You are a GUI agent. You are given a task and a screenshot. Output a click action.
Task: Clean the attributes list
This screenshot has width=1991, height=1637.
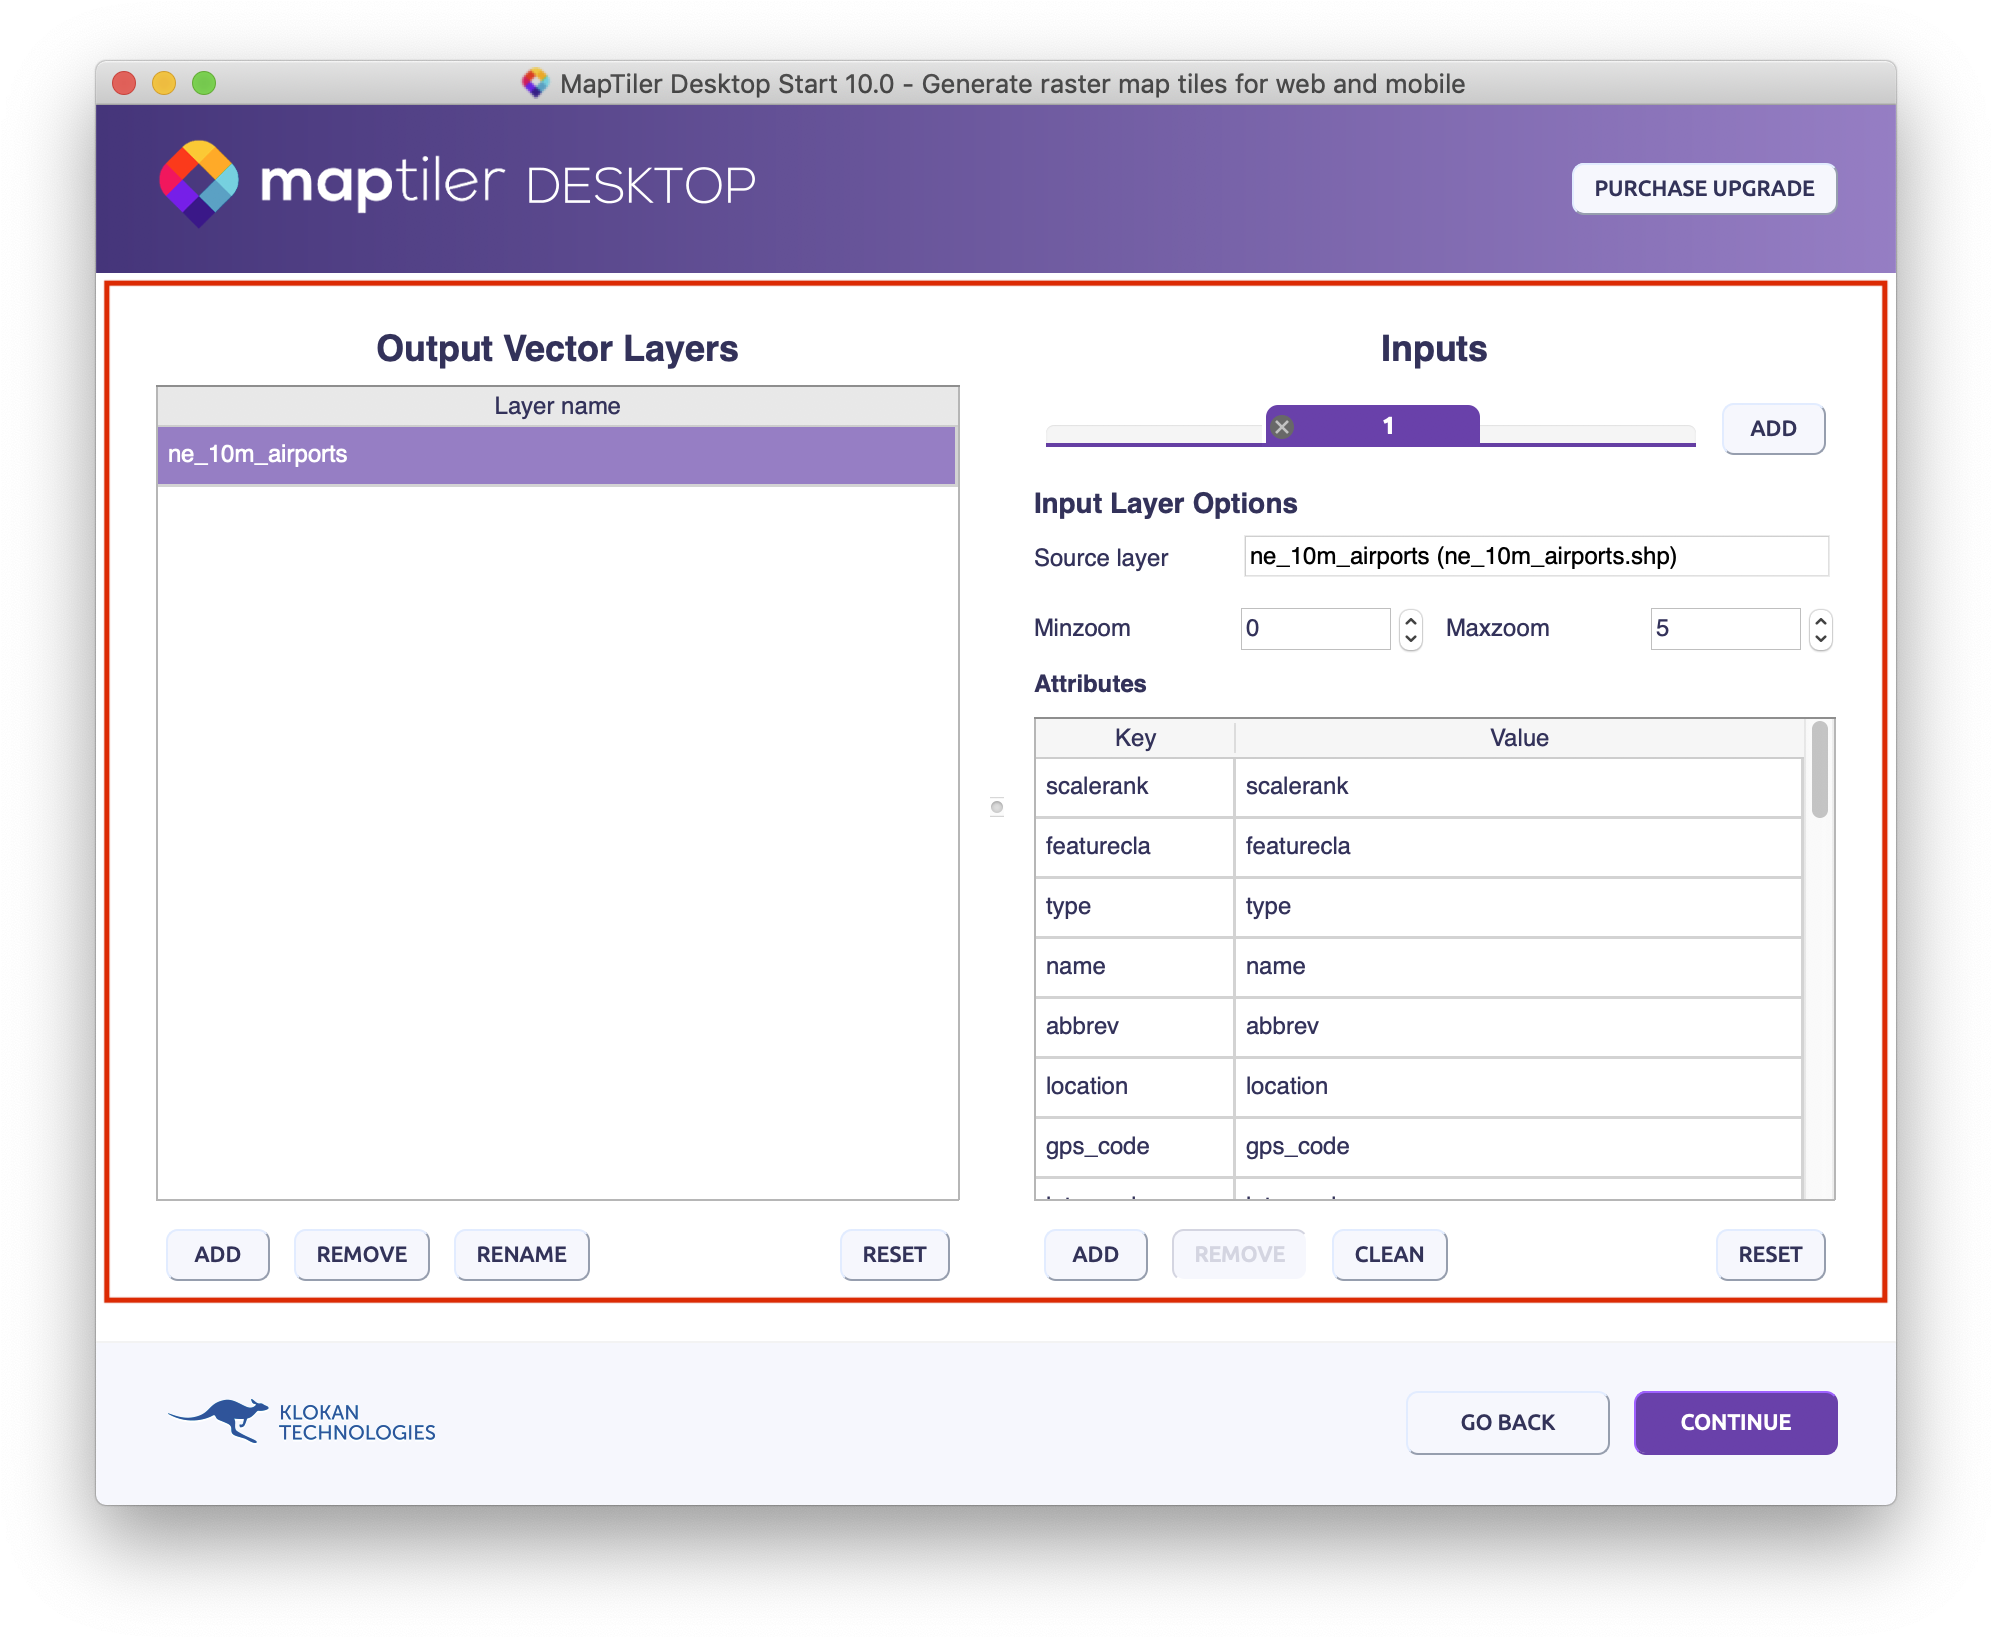point(1389,1254)
